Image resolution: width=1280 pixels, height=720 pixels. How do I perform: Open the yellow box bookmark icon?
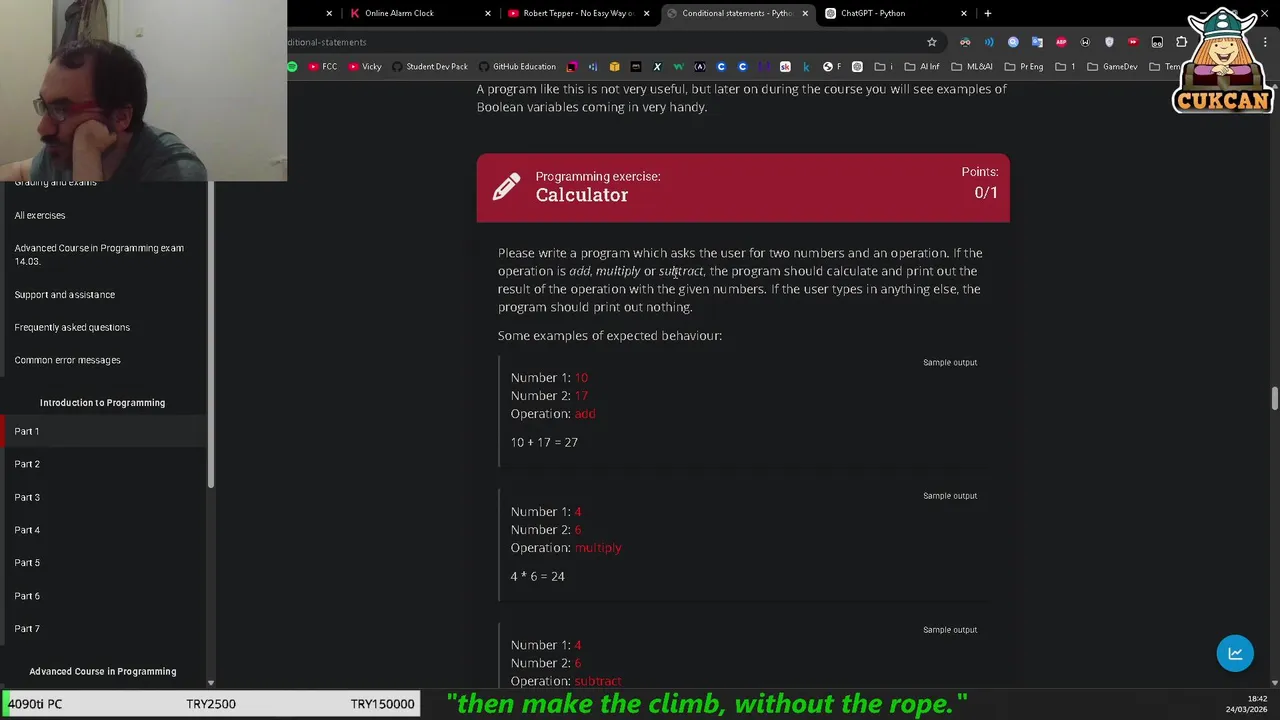pos(614,67)
